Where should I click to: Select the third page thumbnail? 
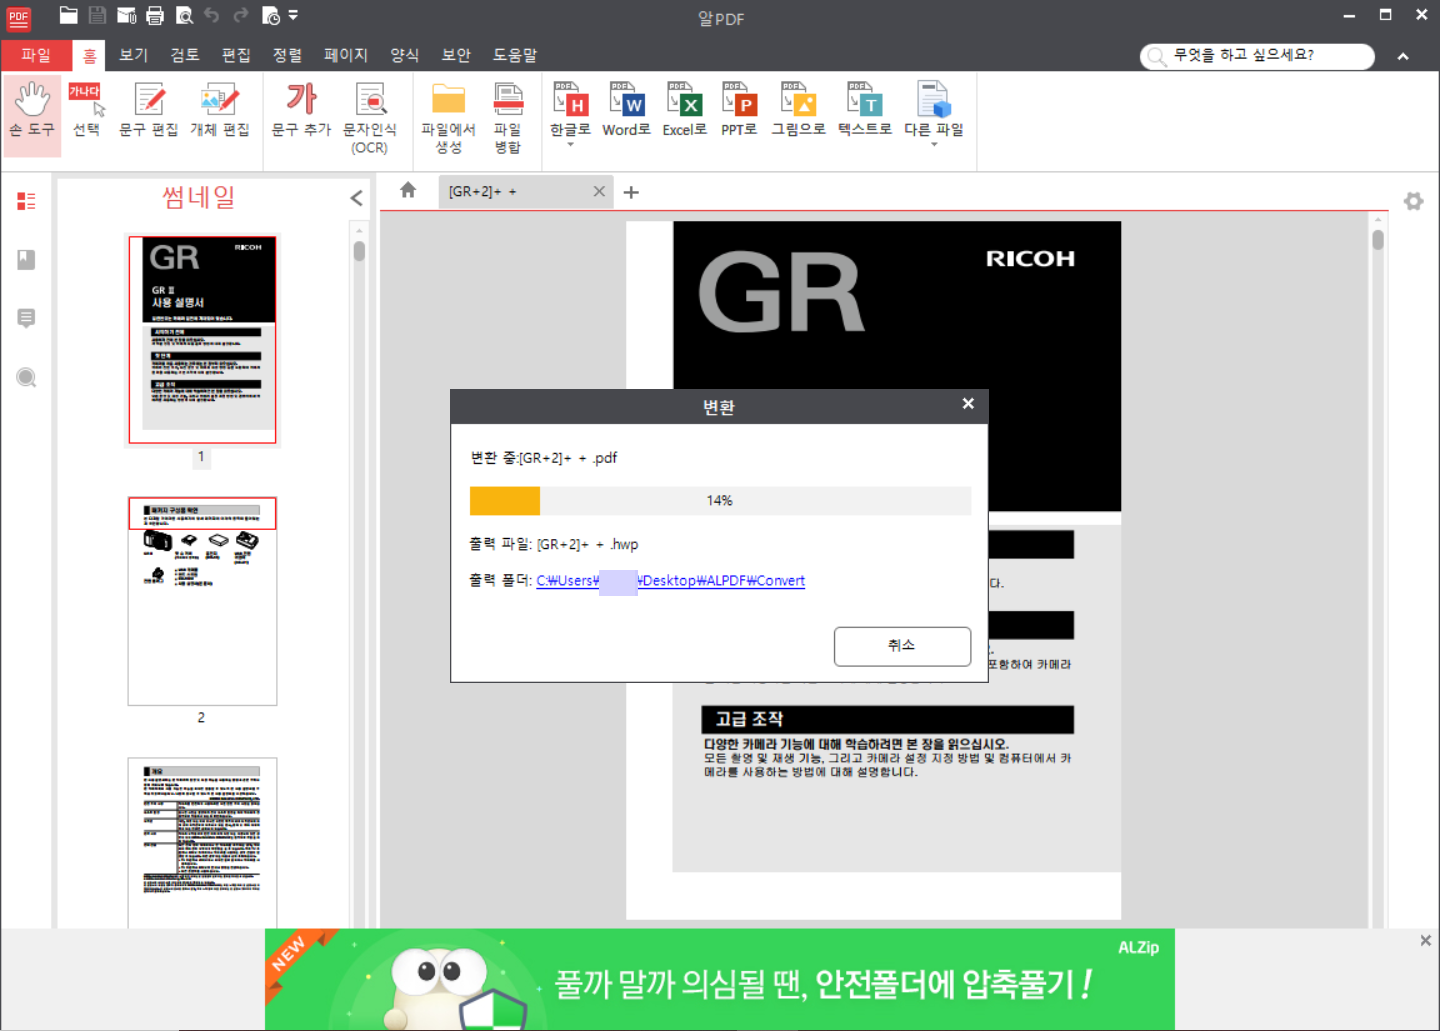pos(202,842)
